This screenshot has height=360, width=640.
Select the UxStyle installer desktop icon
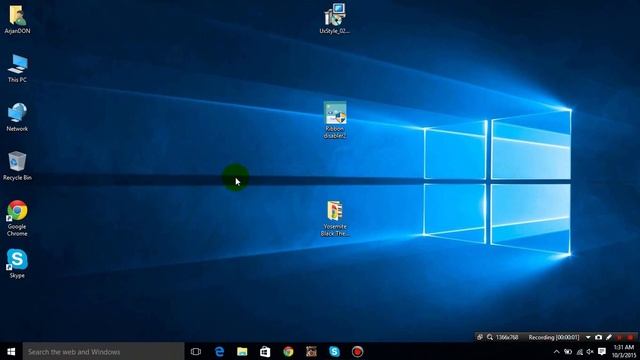(335, 19)
